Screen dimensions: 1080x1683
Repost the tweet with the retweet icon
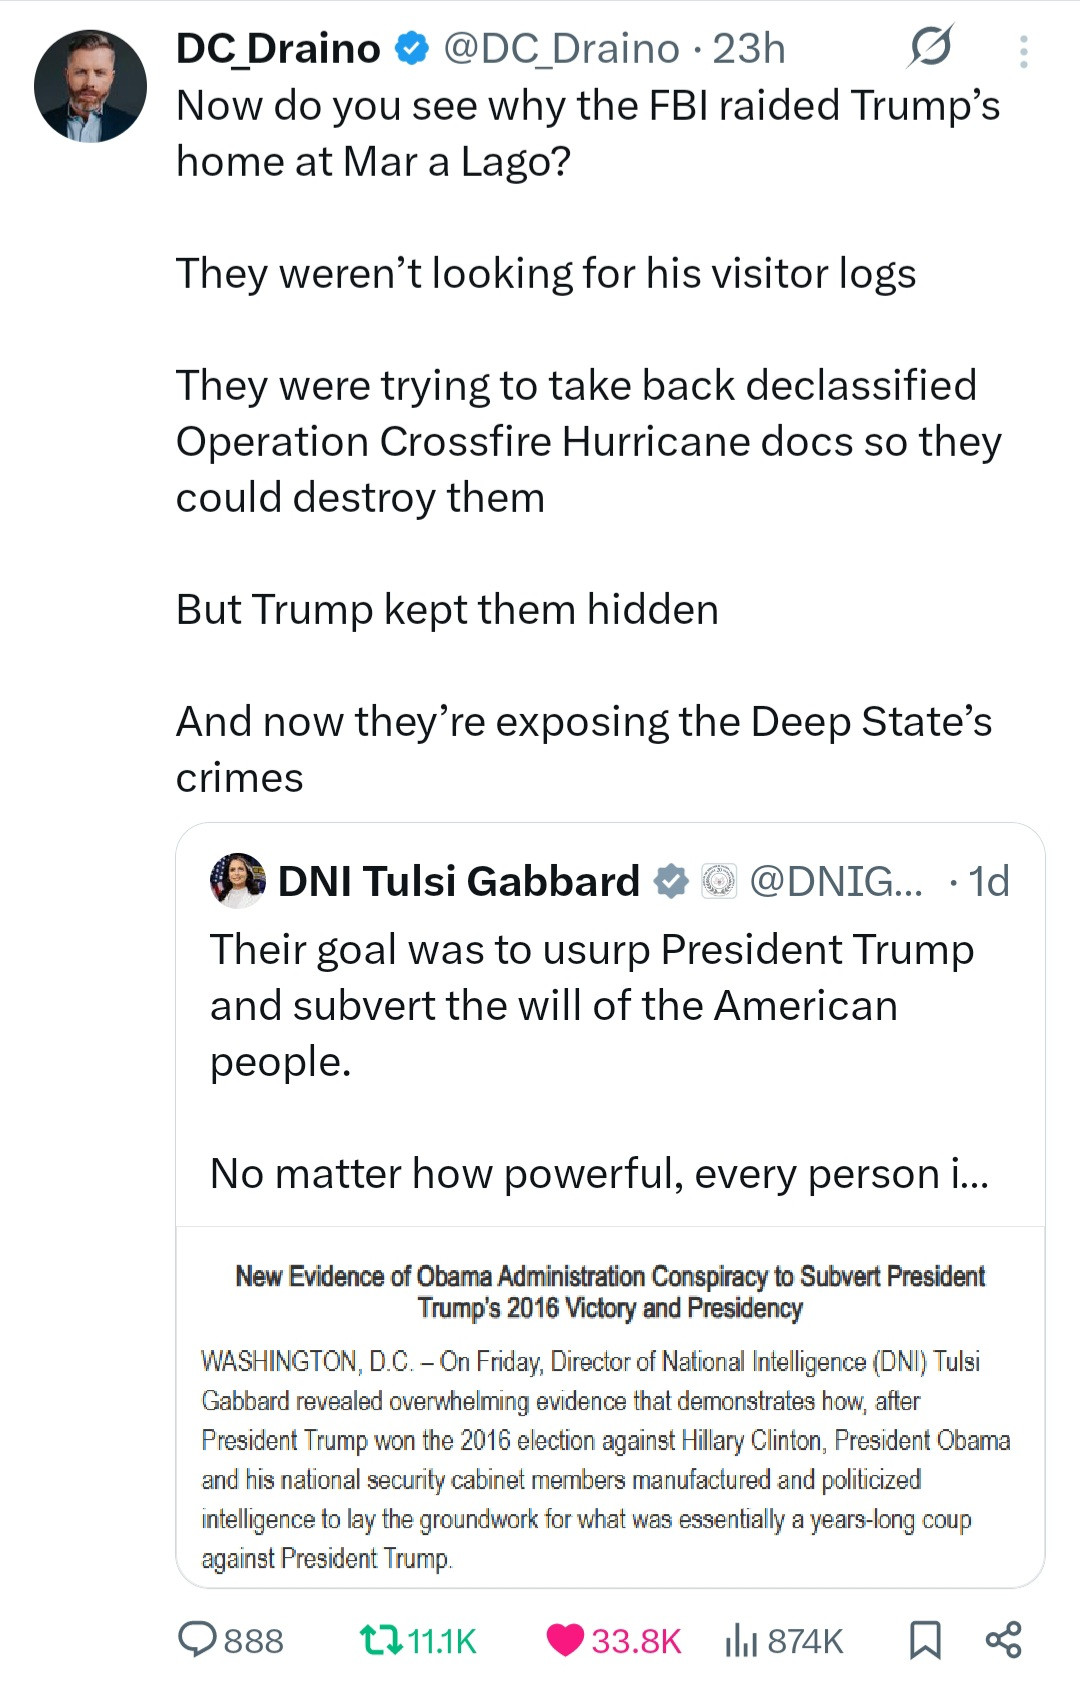pos(380,1640)
